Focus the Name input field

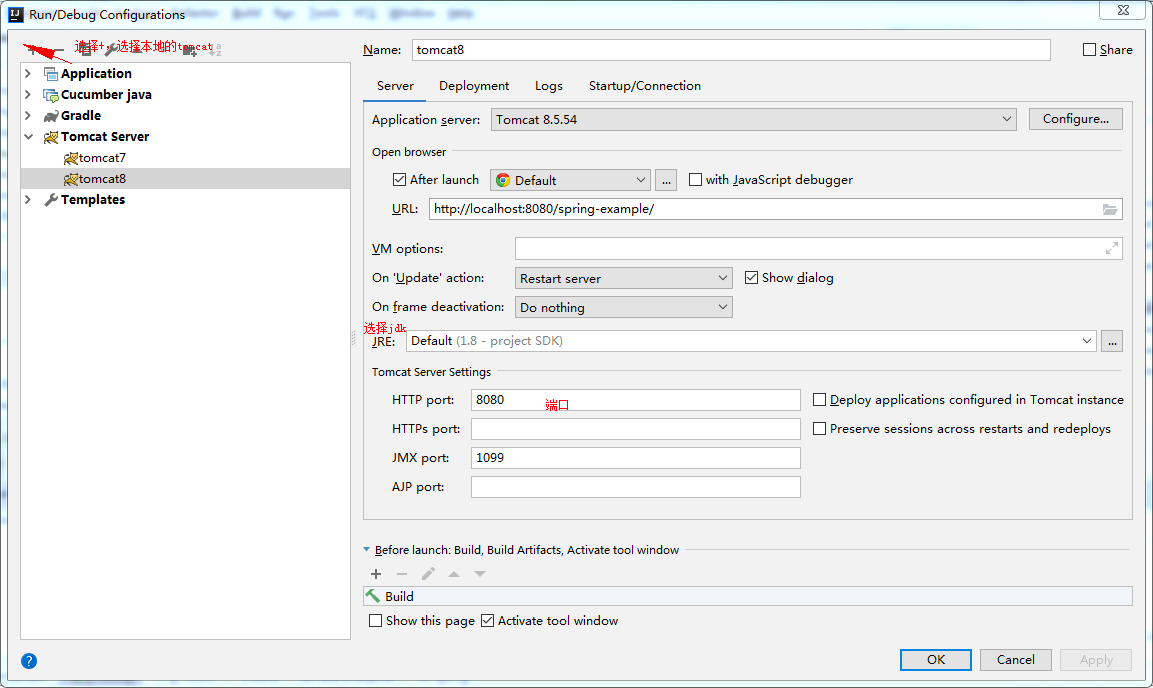coord(731,50)
